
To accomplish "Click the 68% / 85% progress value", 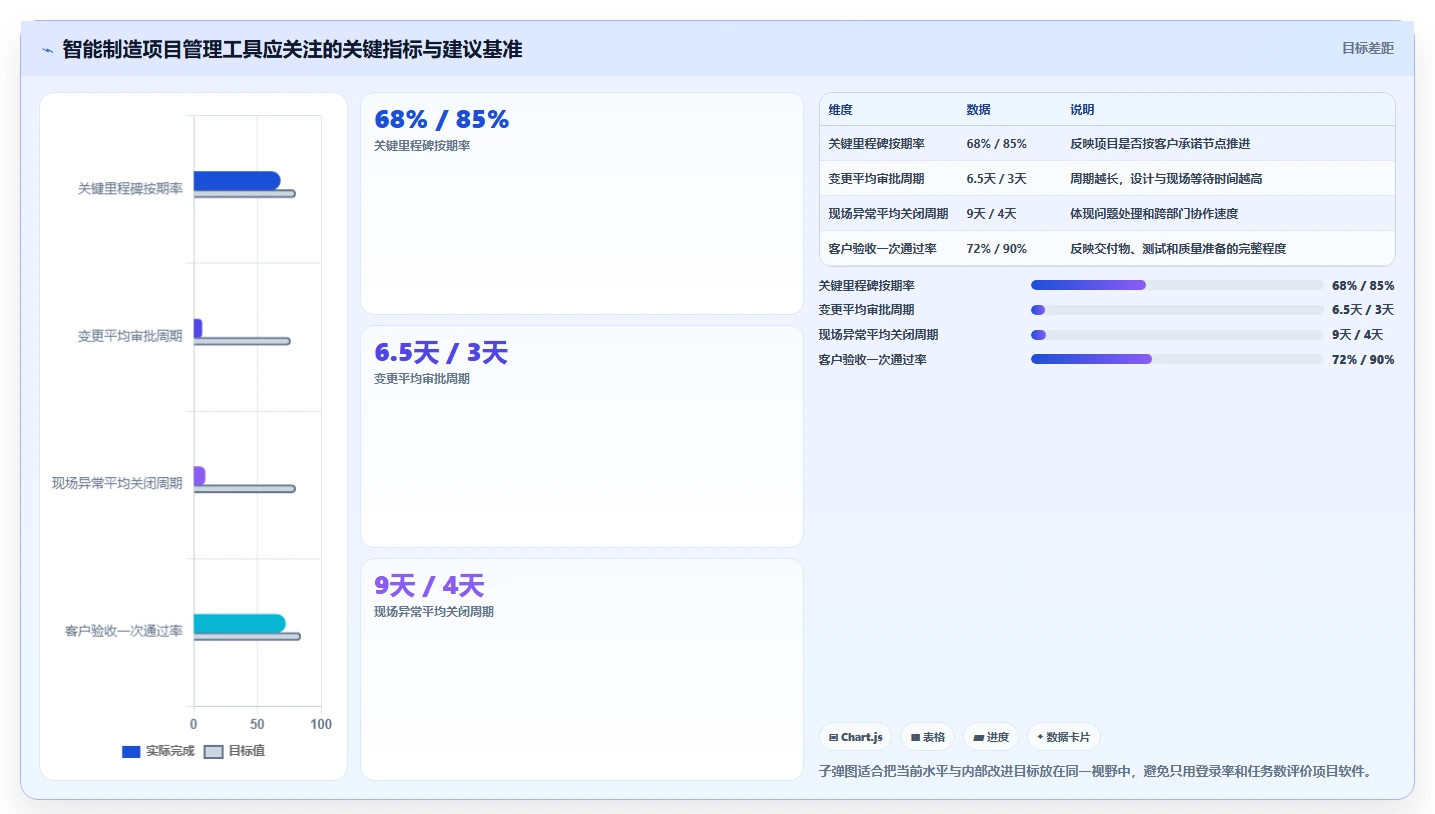I will coord(1363,286).
